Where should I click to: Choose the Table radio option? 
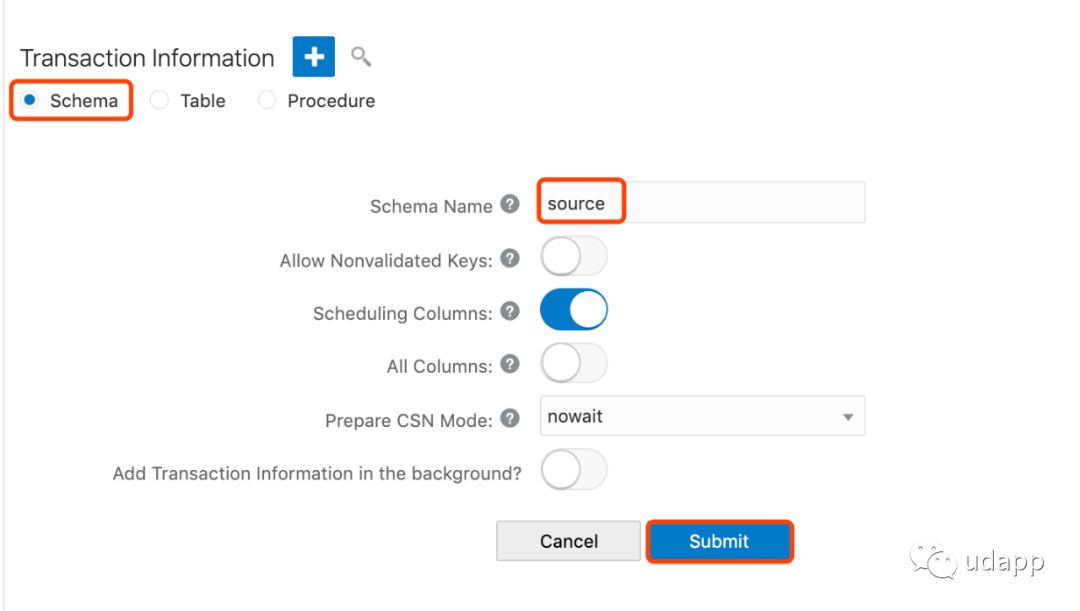coord(159,101)
